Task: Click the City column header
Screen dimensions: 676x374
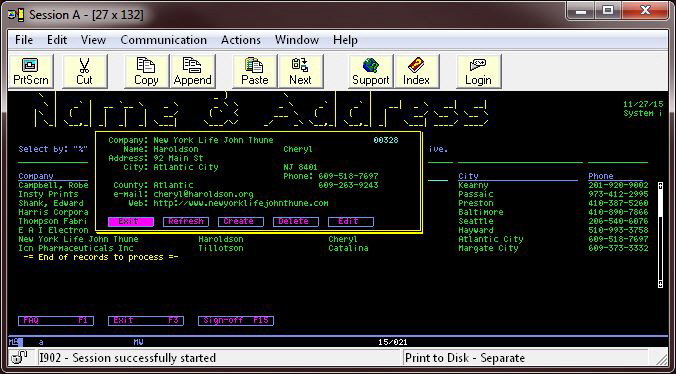Action: pyautogui.click(x=468, y=176)
